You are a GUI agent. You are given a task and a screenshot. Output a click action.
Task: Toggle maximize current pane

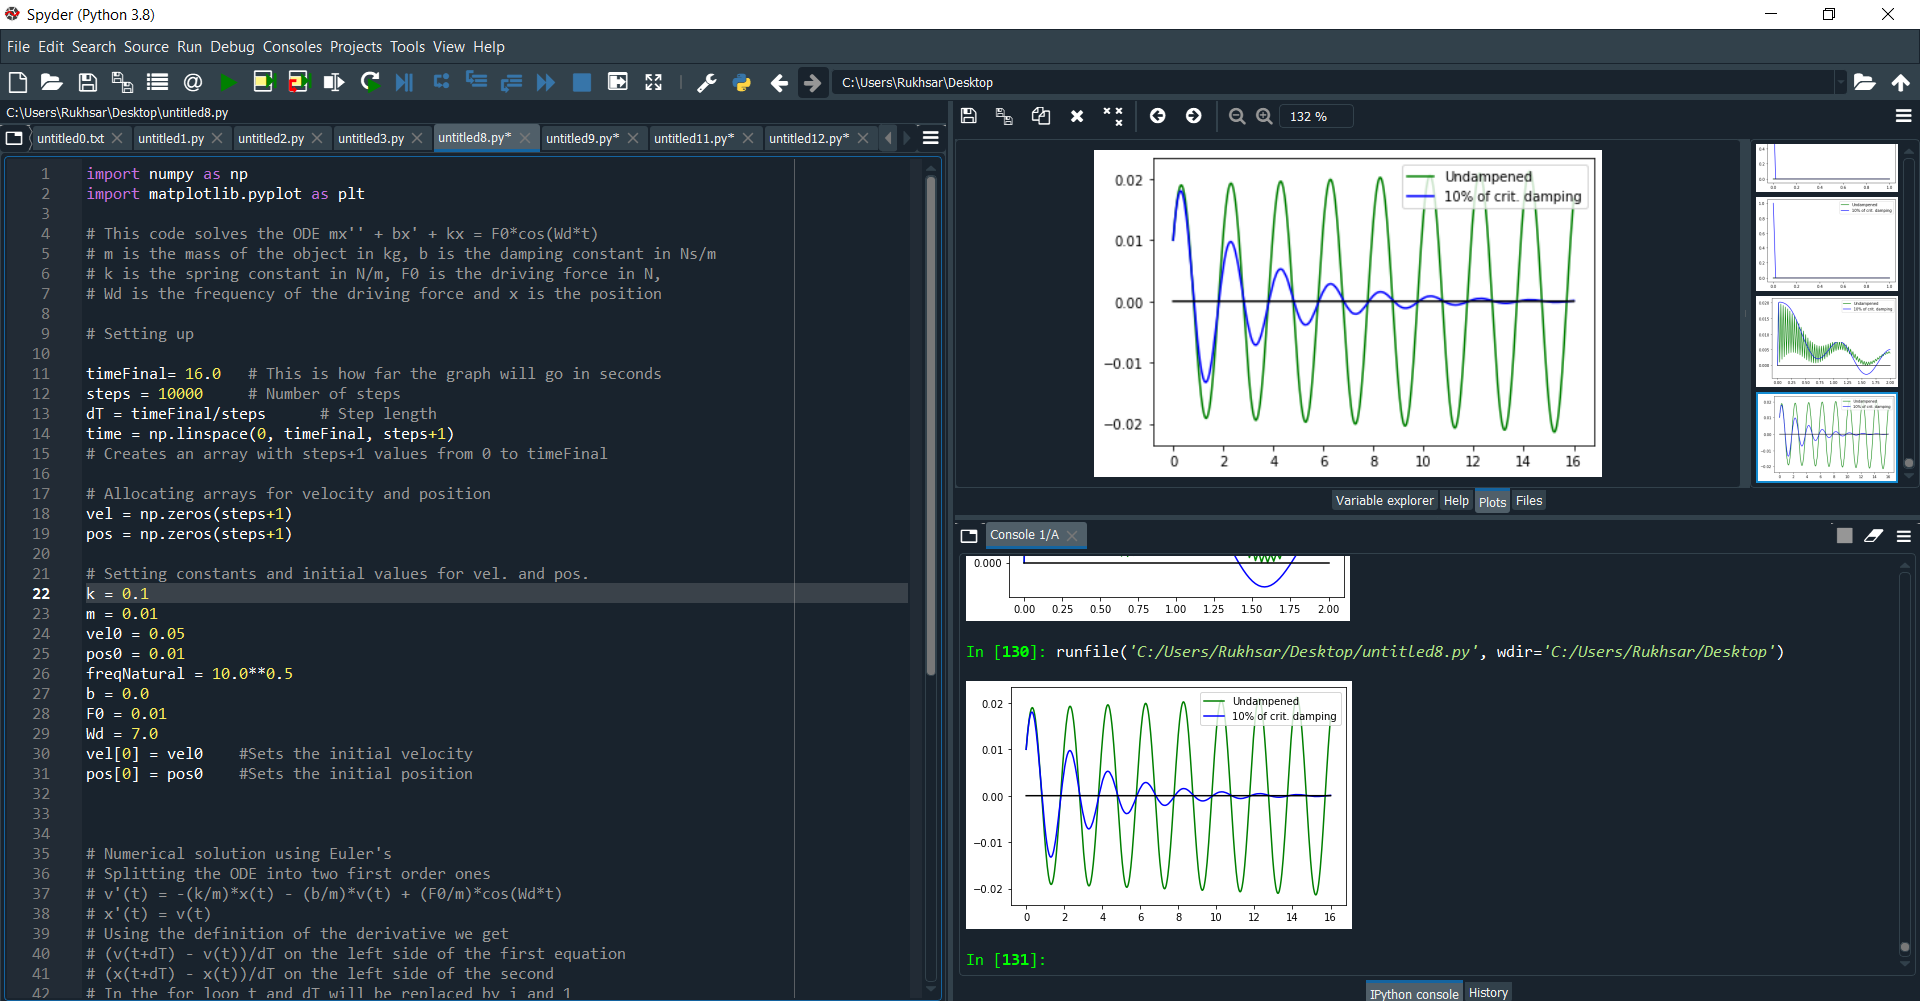(x=617, y=82)
